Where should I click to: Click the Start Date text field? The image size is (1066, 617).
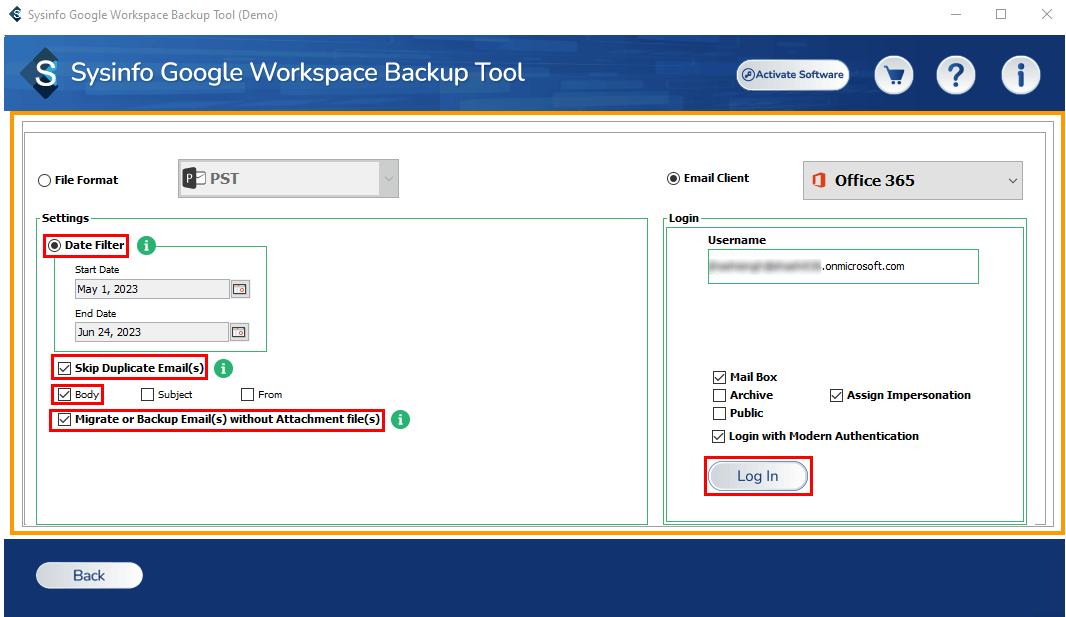click(152, 289)
